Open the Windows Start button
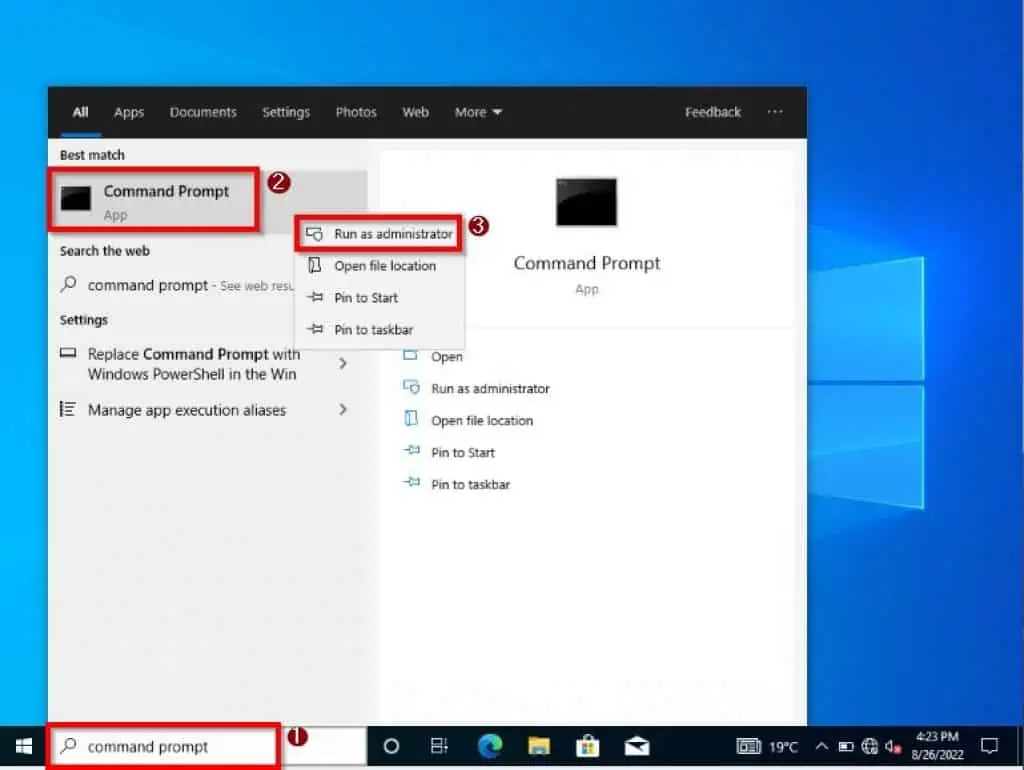Screen dimensions: 1024x770 click(24, 746)
